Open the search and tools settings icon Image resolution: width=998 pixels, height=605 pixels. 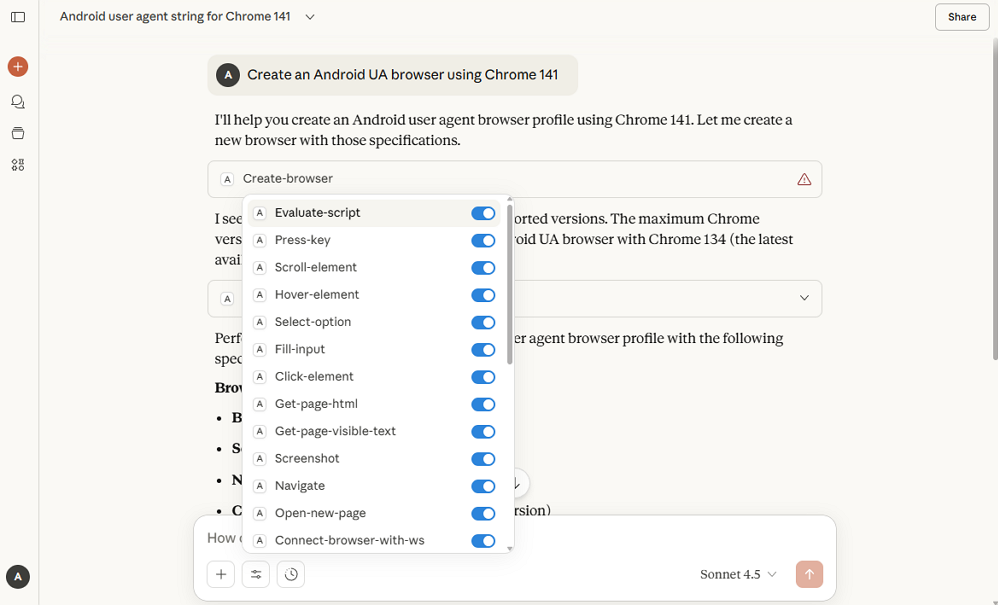[x=256, y=574]
